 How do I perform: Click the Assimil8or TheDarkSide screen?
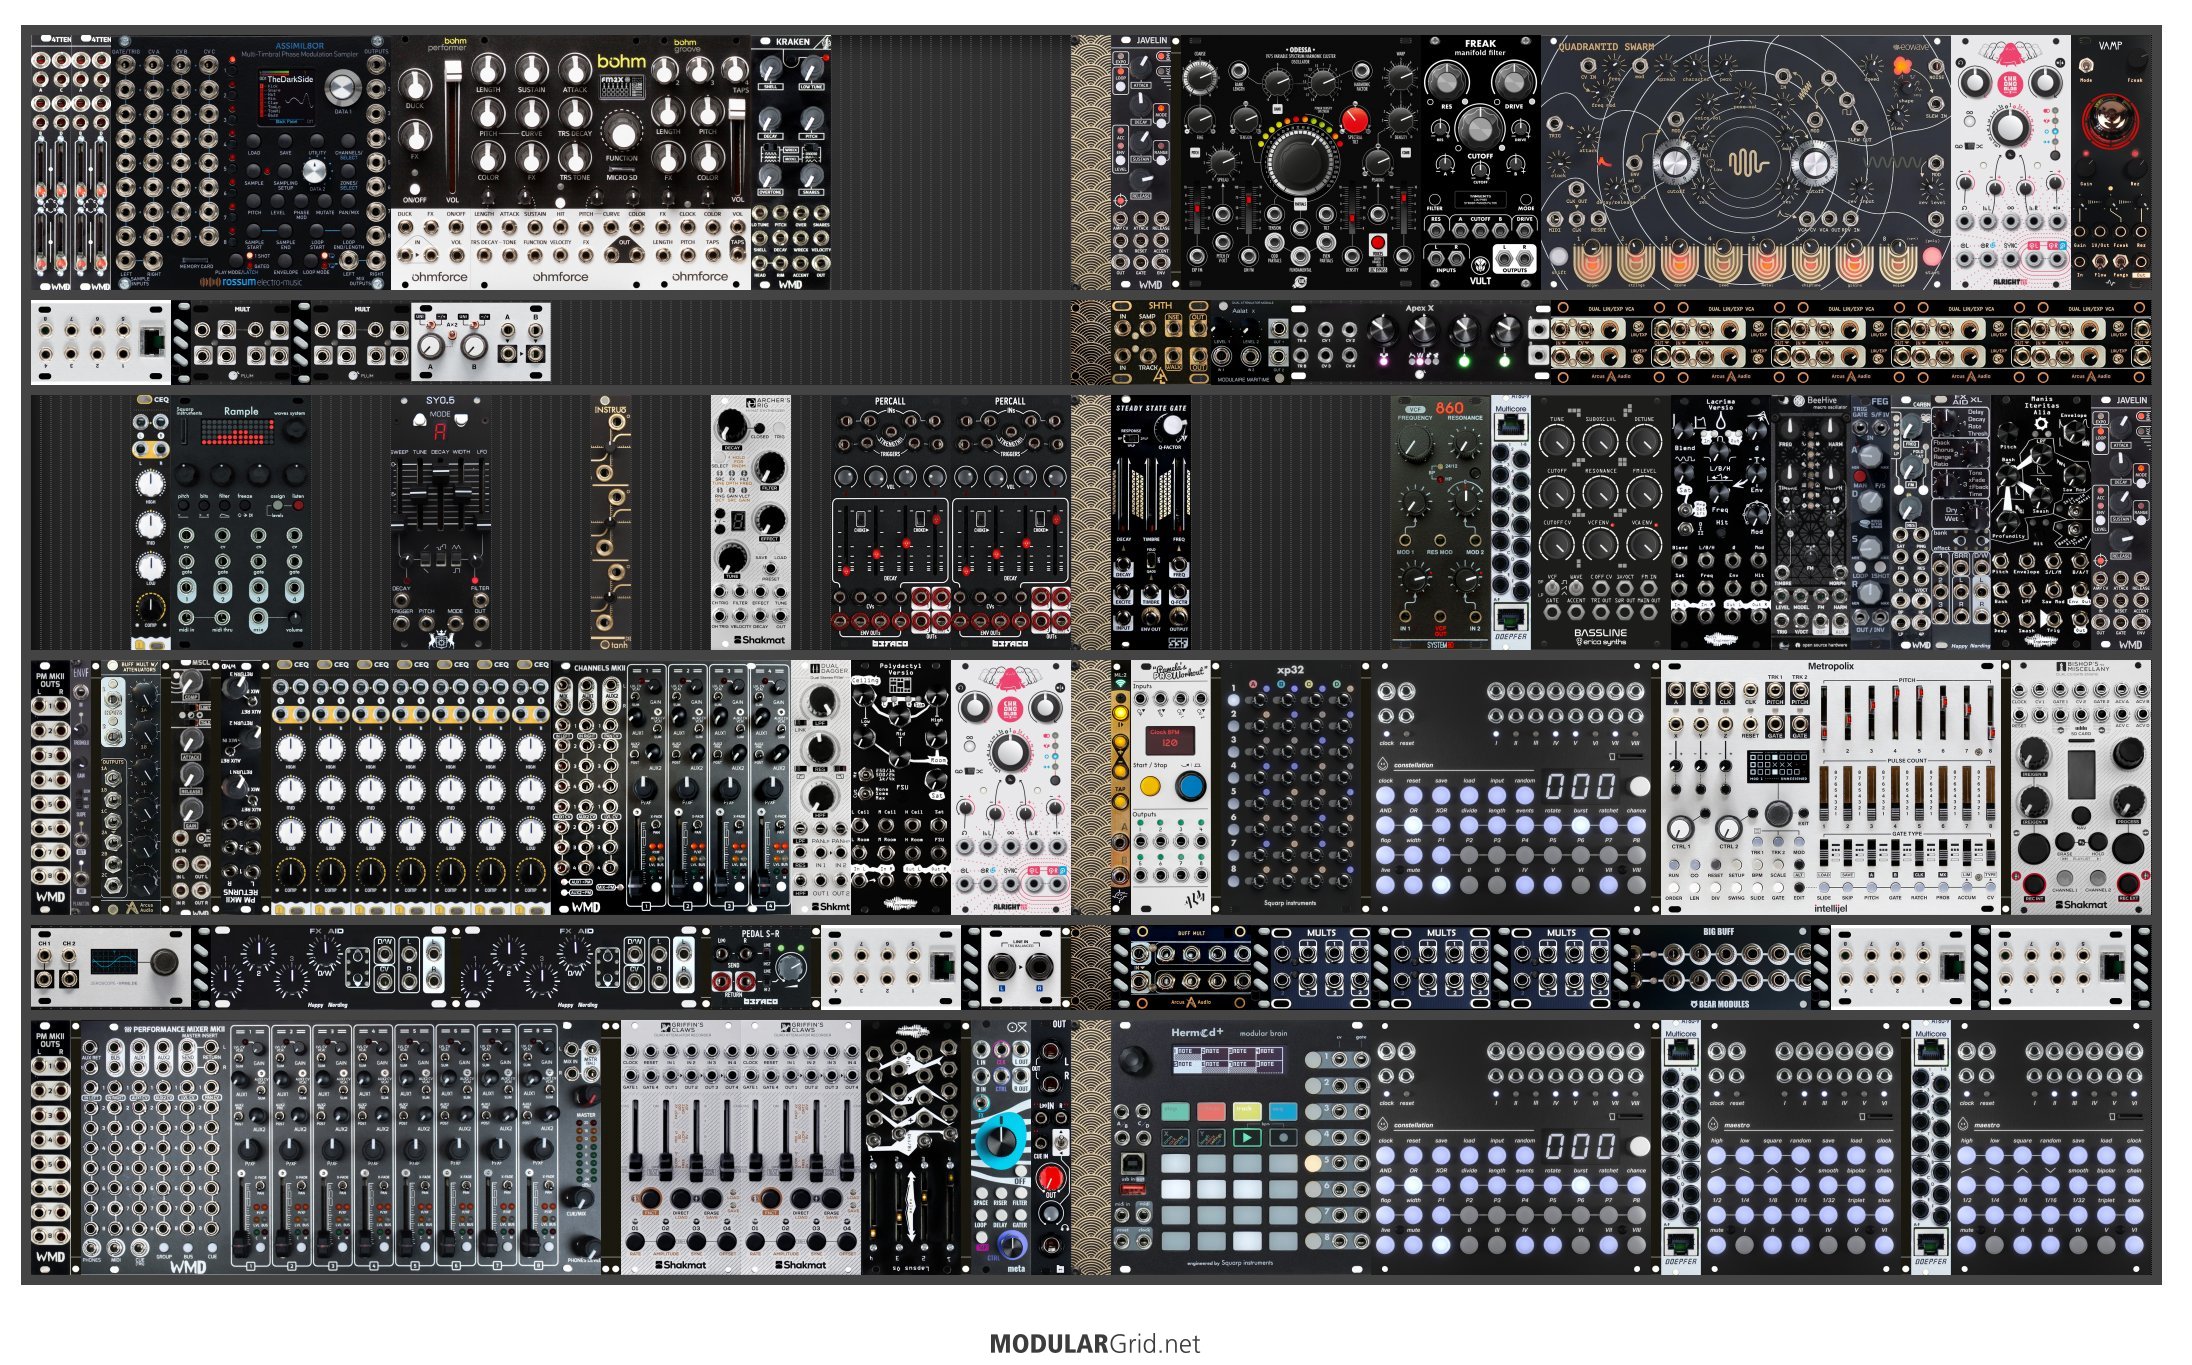(289, 98)
